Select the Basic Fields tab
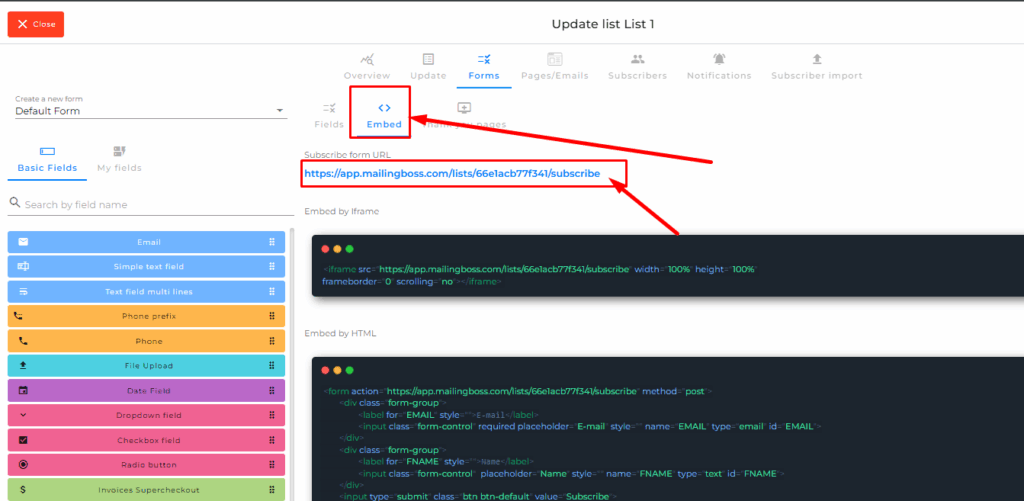Viewport: 1024px width, 501px height. point(47,159)
